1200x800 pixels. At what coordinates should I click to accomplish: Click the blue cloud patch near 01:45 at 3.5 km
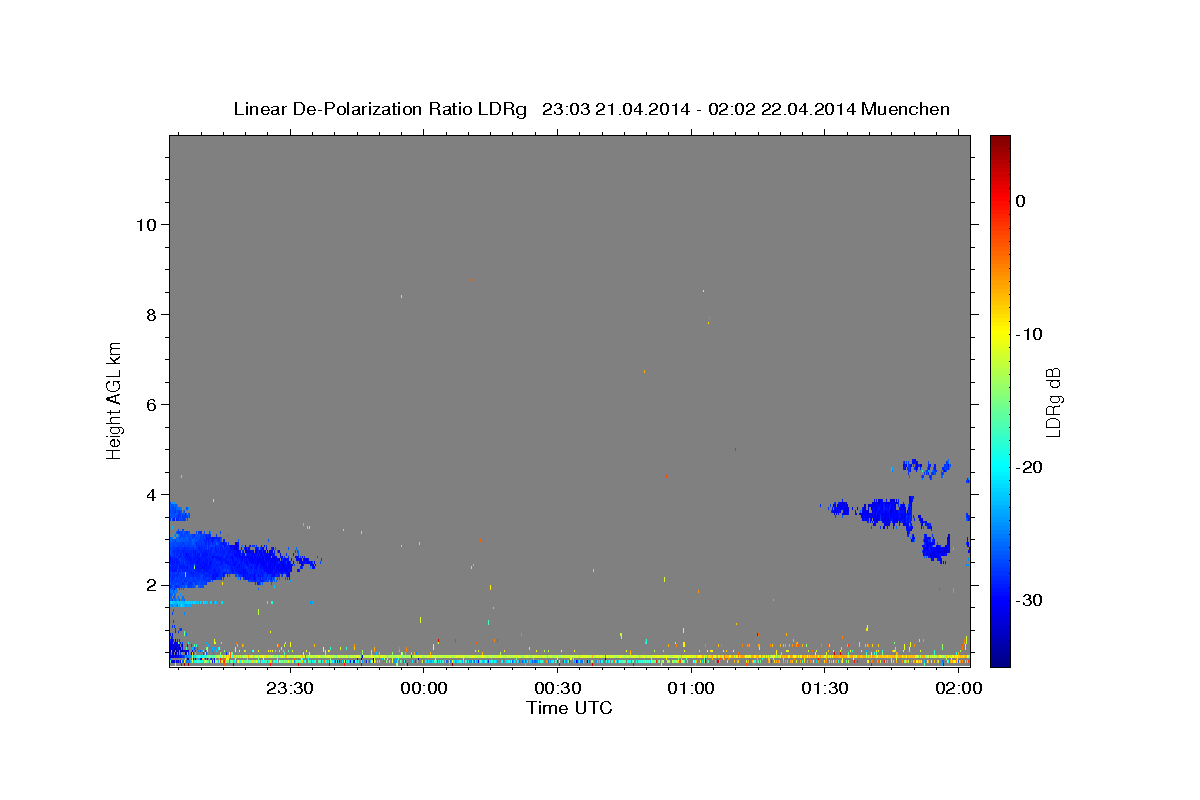(888, 512)
